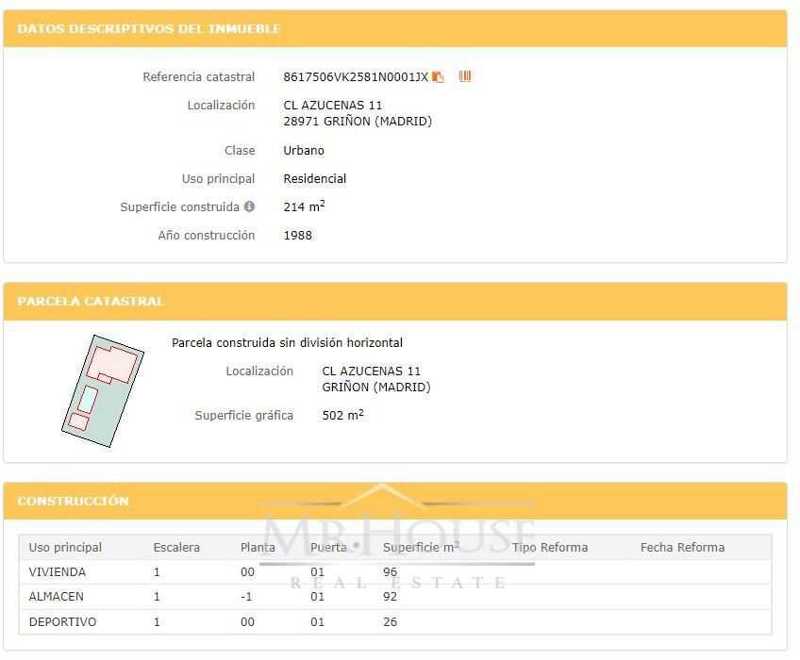Image resolution: width=800 pixels, height=660 pixels.
Task: Select cadastral reference 8617506VK2581N0001JX text
Action: pyautogui.click(x=355, y=77)
